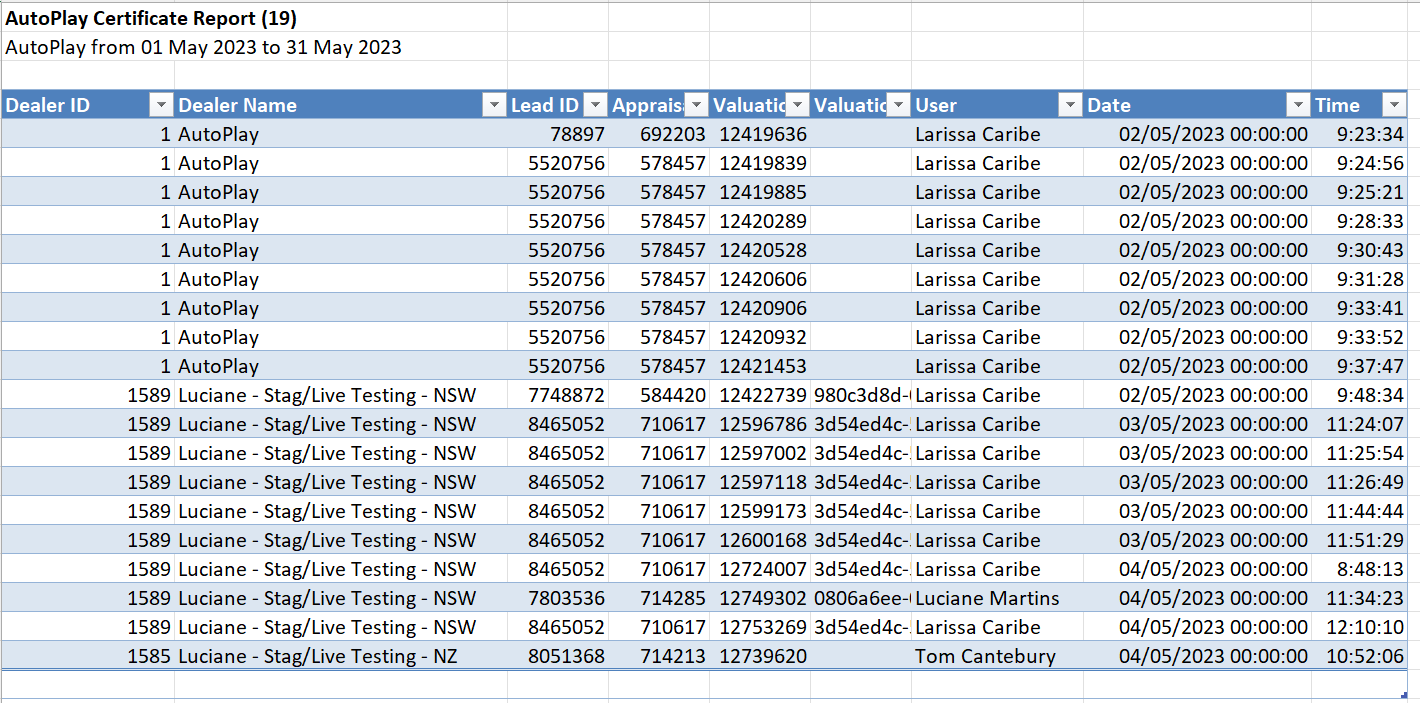Select the cell starting with 0806a6ee
Image resolution: width=1420 pixels, height=703 pixels.
[861, 598]
